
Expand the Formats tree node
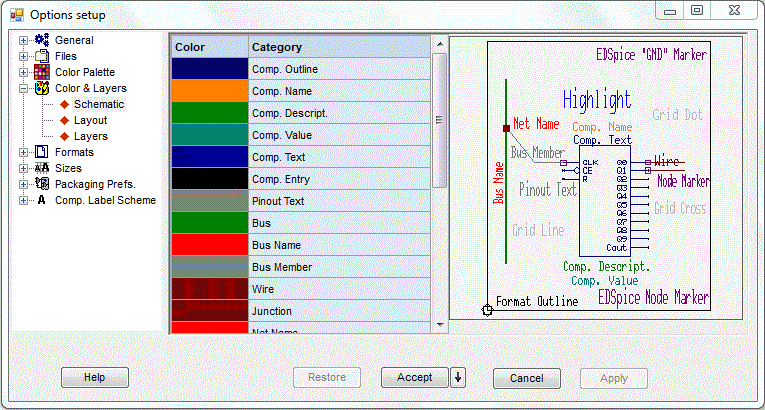[x=23, y=152]
